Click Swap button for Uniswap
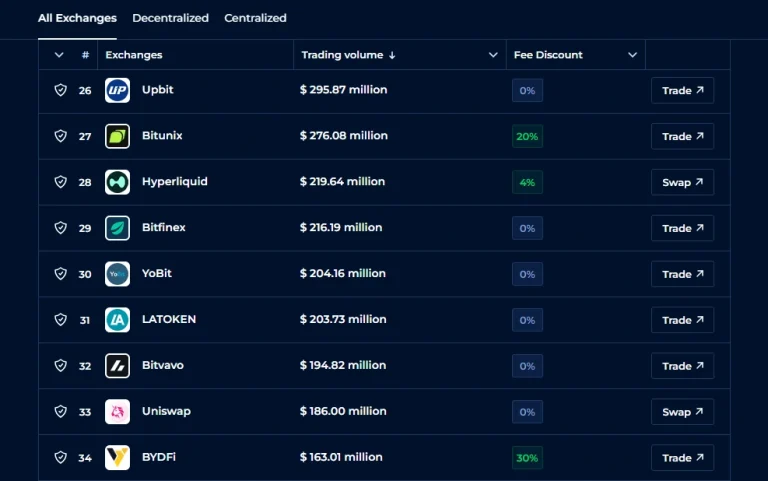 tap(682, 412)
